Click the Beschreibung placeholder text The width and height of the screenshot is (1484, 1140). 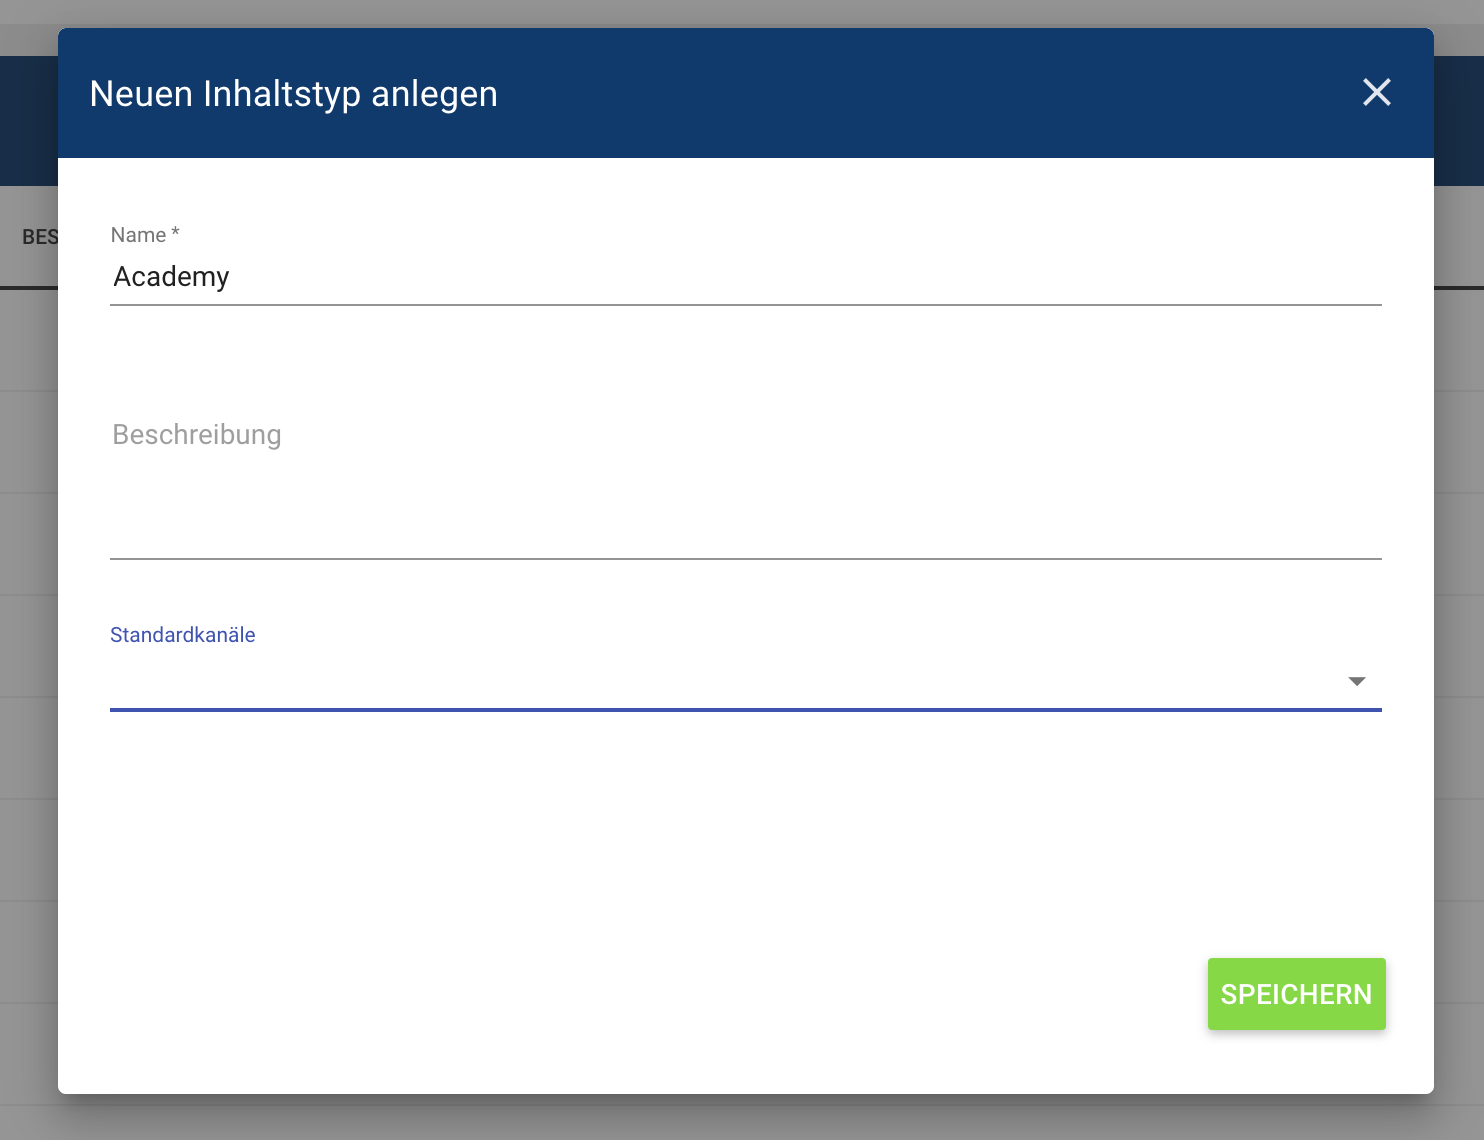pos(197,435)
